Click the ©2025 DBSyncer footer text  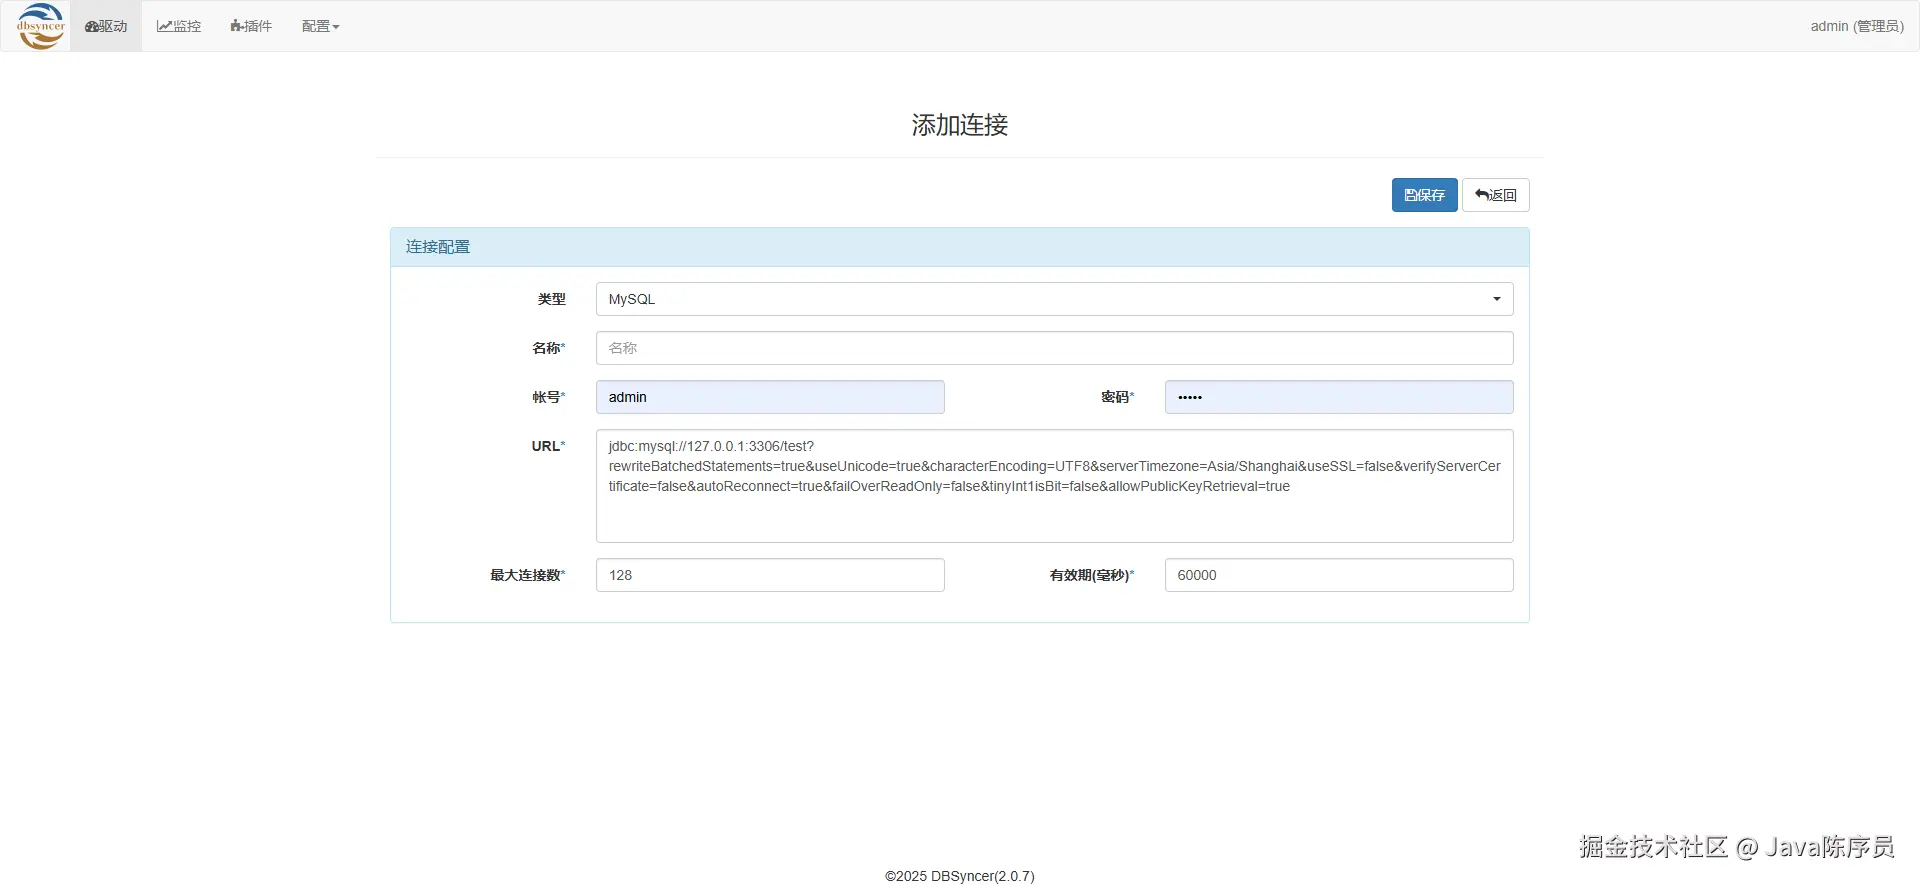pos(959,876)
